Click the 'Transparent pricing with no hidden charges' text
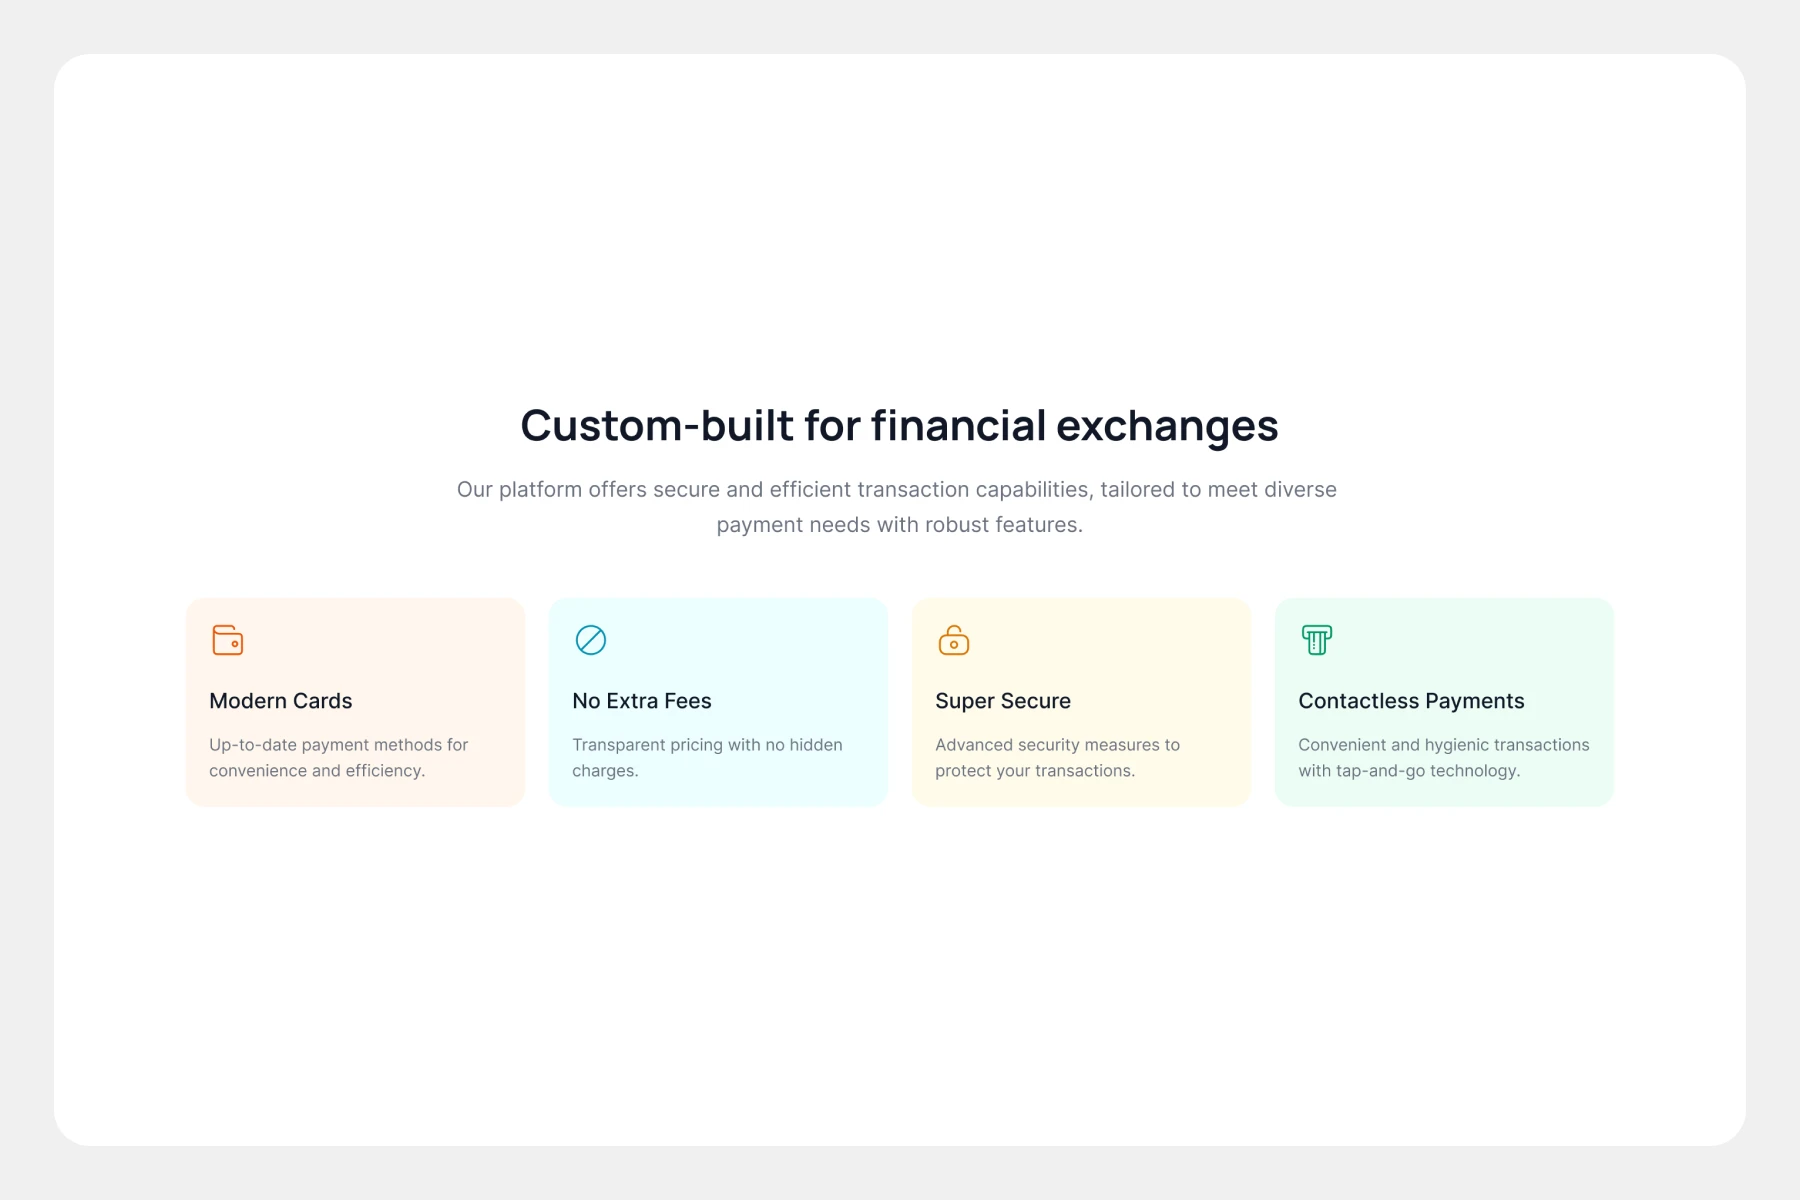This screenshot has width=1800, height=1200. coord(707,757)
